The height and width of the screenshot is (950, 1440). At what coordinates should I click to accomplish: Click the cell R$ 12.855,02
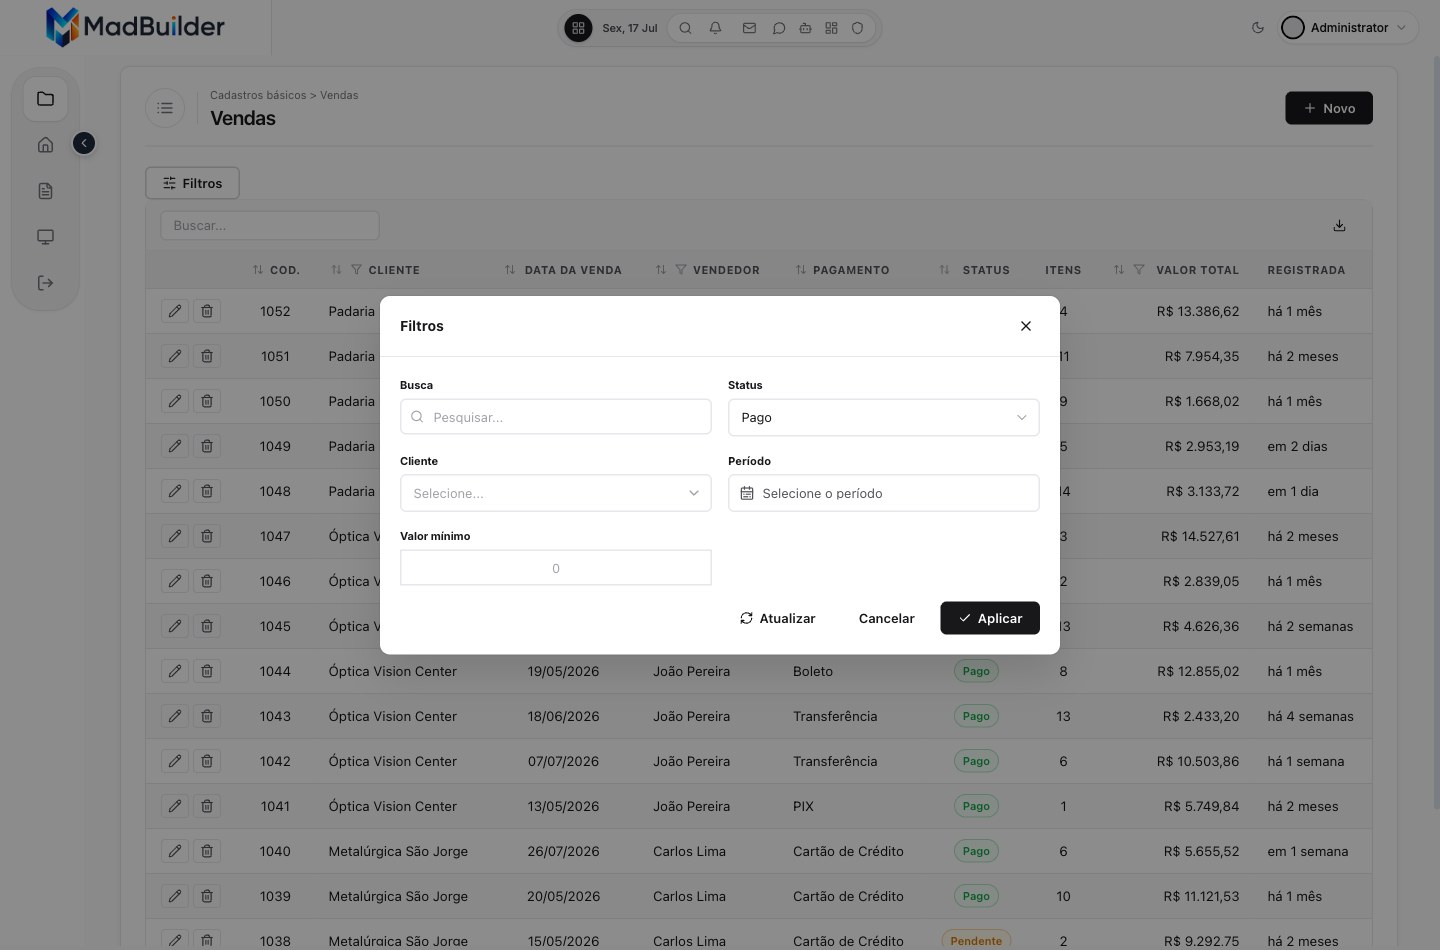click(1197, 671)
